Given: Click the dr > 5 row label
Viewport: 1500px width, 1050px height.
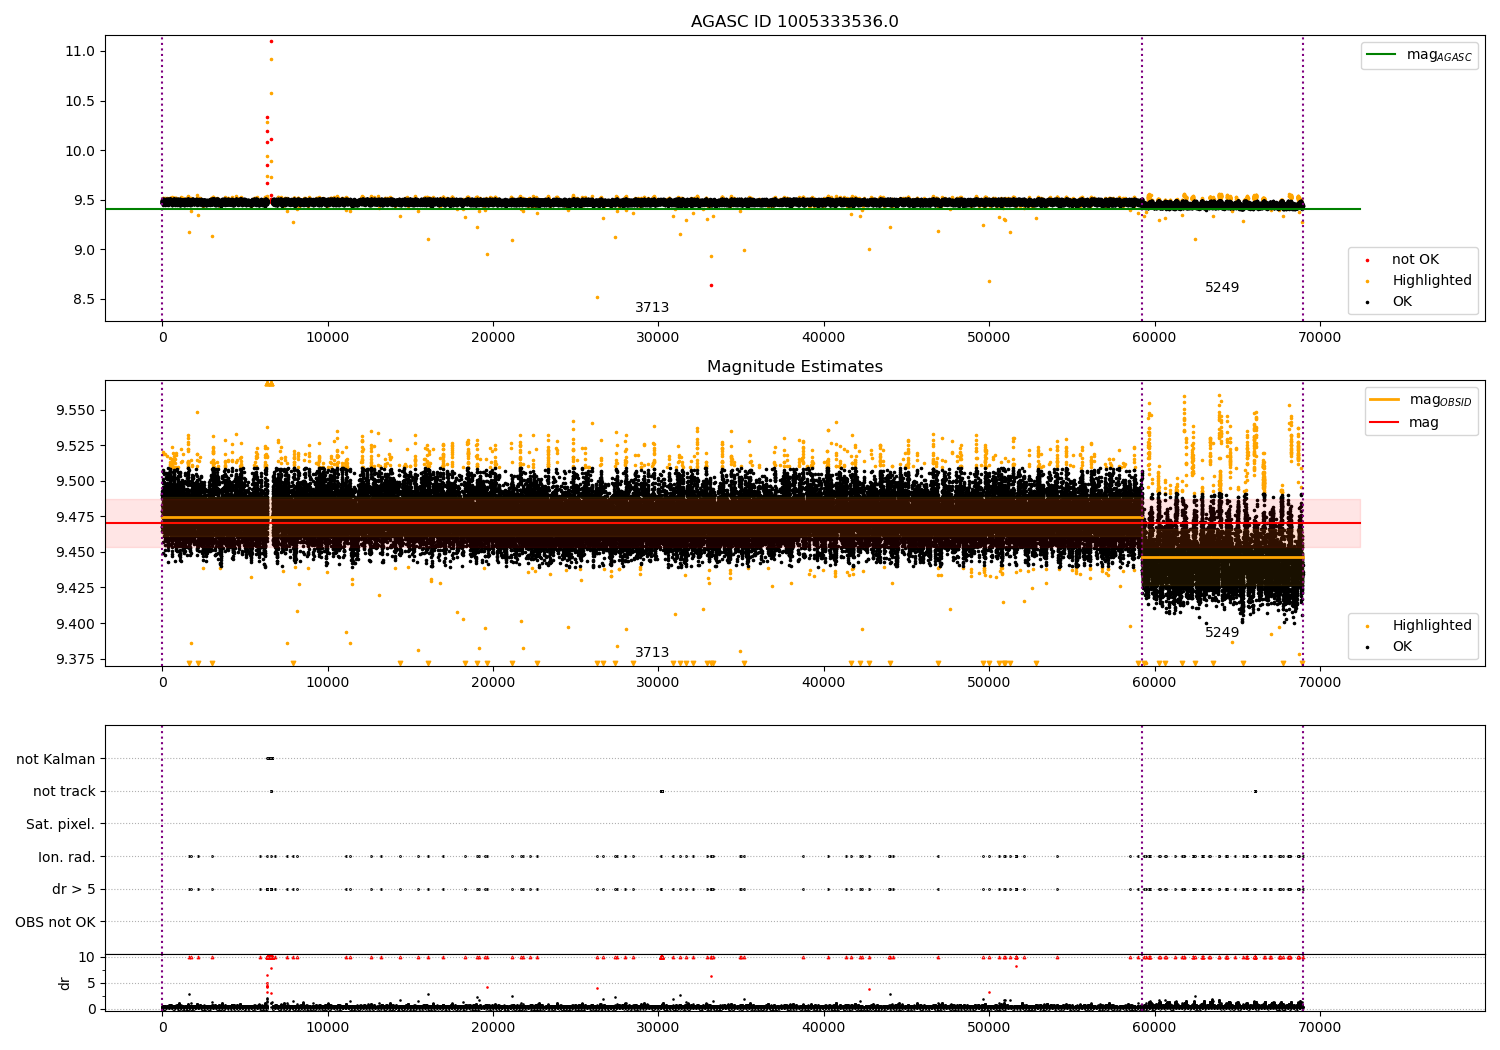Looking at the screenshot, I should (x=74, y=890).
